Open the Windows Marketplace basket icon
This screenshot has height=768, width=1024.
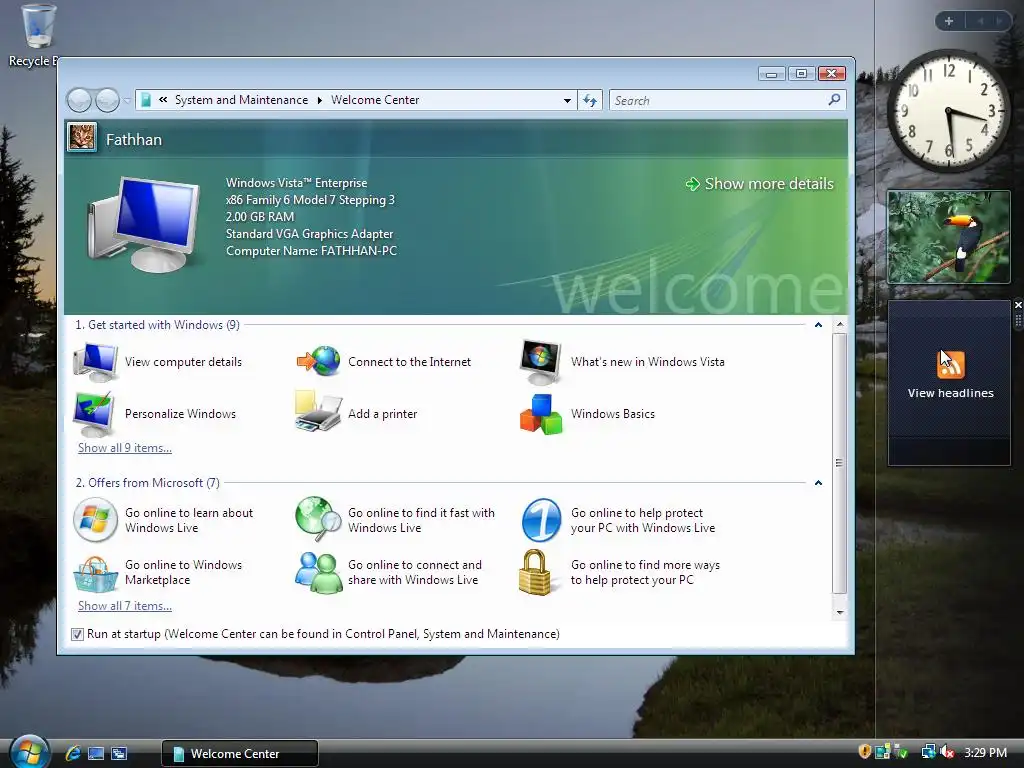pos(95,573)
